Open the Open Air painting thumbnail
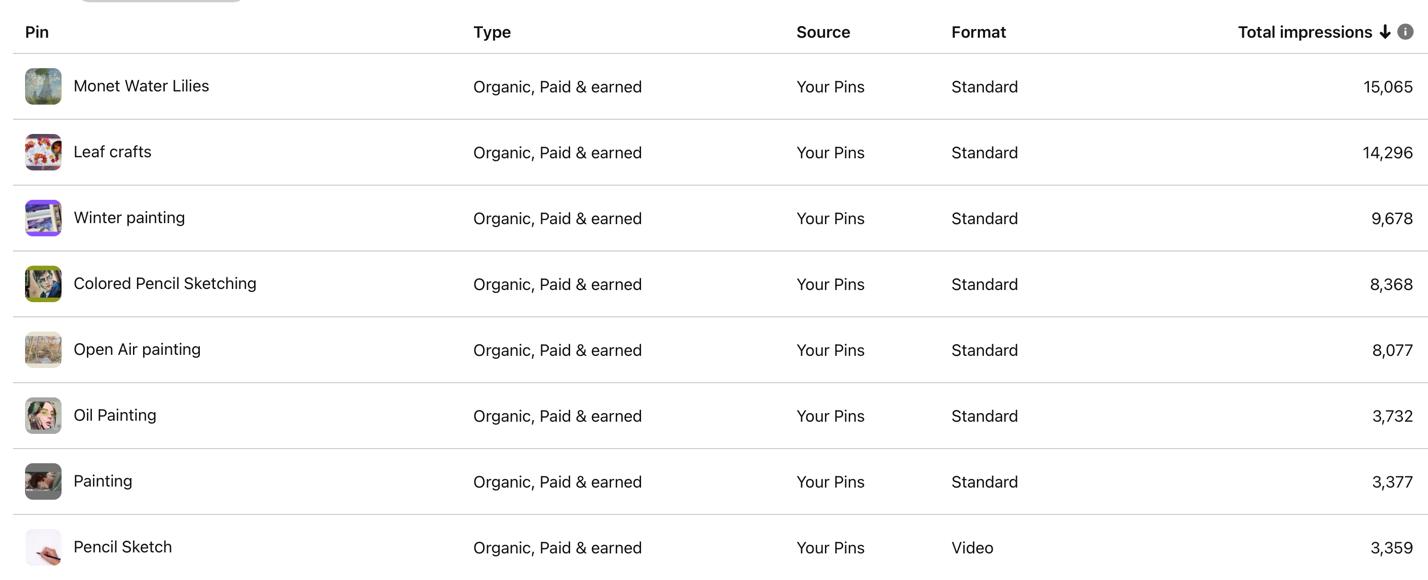Image resolution: width=1428 pixels, height=580 pixels. click(43, 350)
